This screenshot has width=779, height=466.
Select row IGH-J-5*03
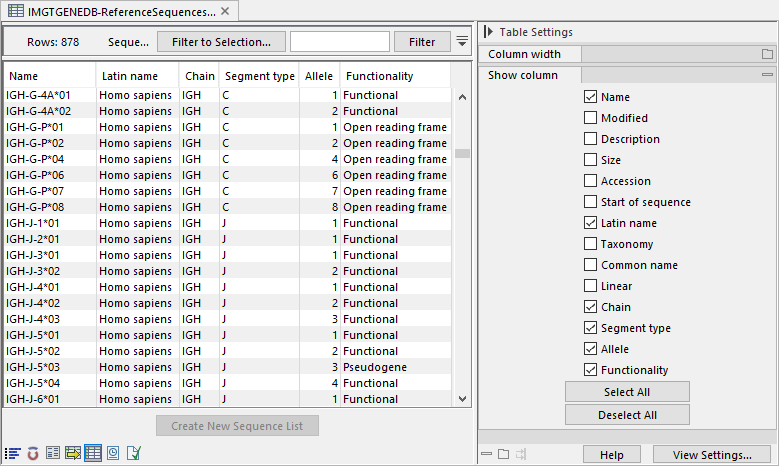pyautogui.click(x=228, y=367)
